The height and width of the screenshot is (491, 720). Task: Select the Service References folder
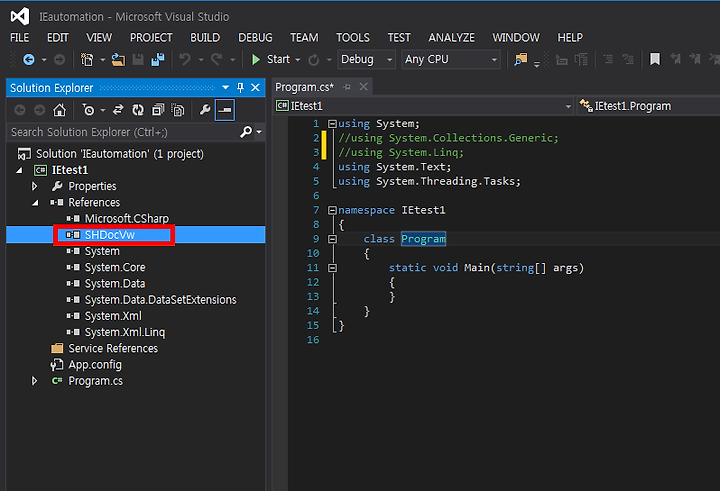113,349
